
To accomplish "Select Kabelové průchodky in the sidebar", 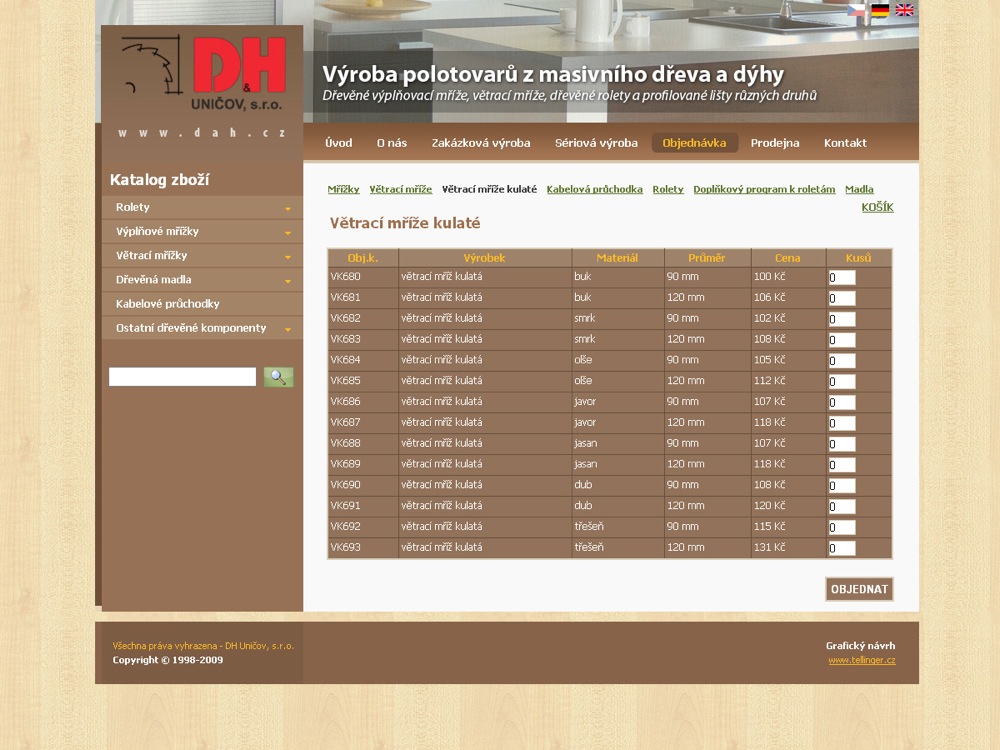I will [168, 304].
